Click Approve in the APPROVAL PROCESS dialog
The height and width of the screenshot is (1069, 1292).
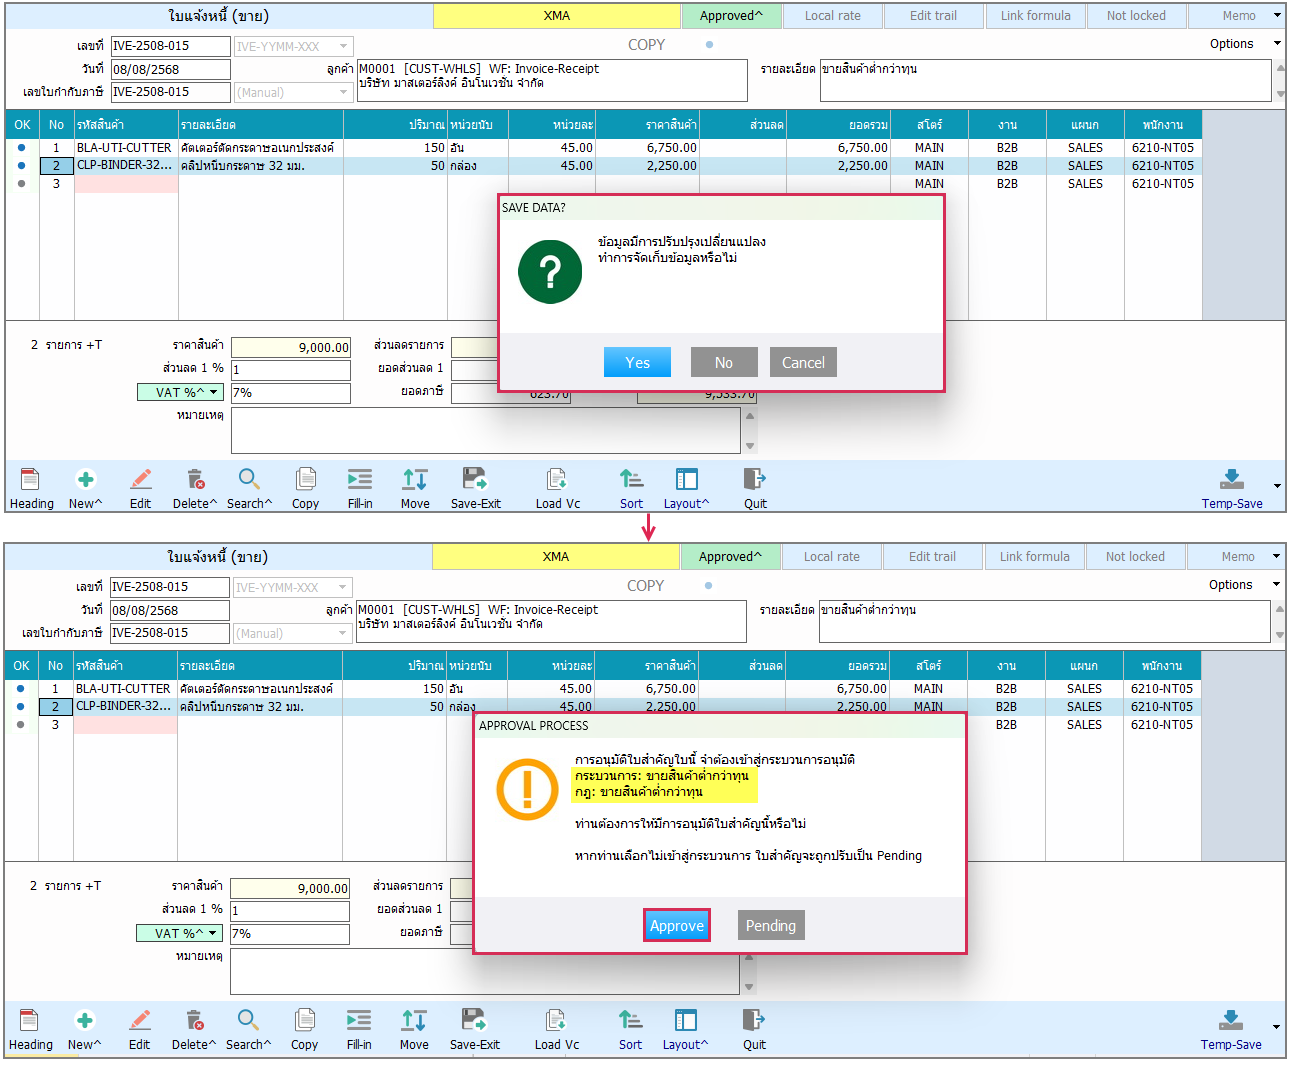tap(677, 925)
